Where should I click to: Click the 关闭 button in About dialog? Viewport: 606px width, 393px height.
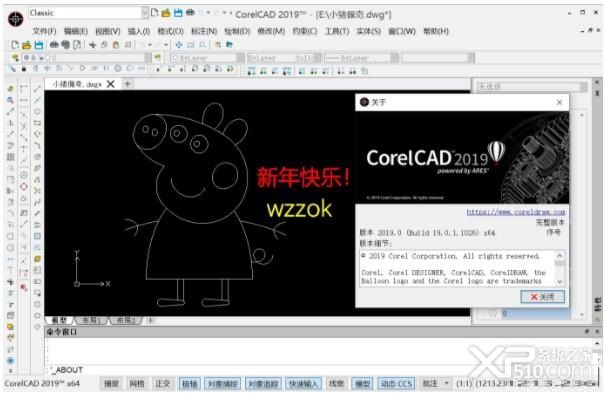[543, 297]
